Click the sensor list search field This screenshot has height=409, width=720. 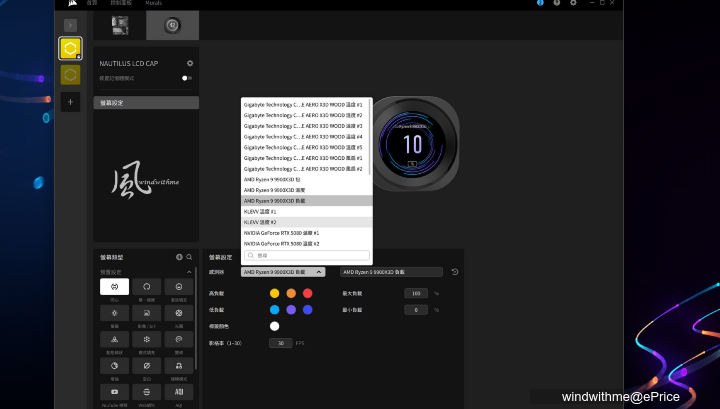(307, 255)
